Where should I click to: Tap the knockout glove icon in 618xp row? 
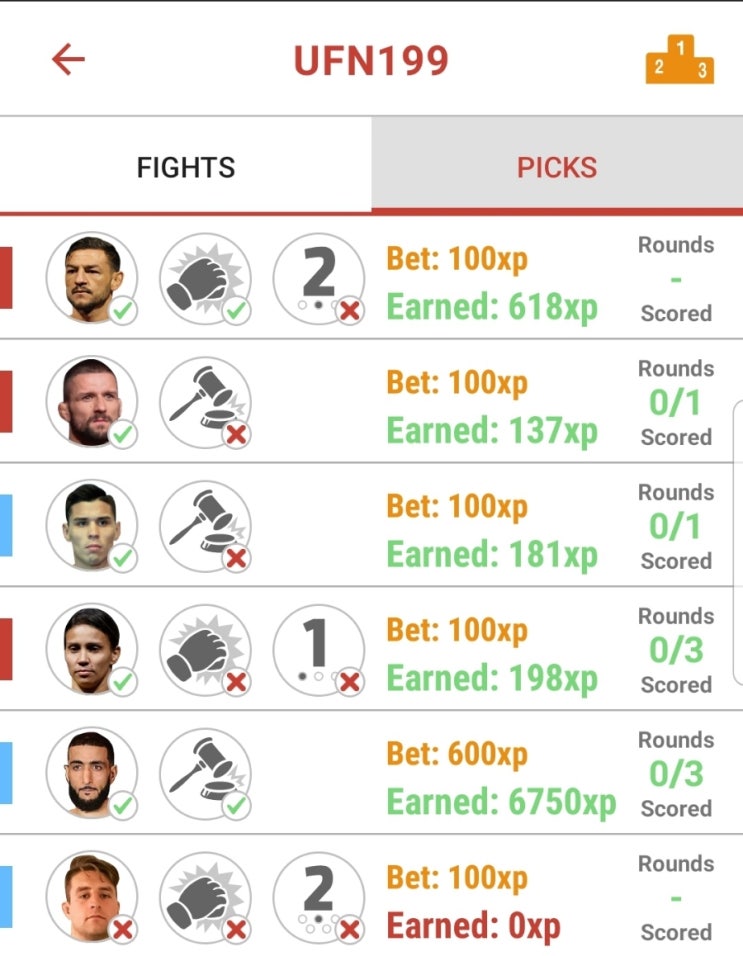pyautogui.click(x=205, y=278)
